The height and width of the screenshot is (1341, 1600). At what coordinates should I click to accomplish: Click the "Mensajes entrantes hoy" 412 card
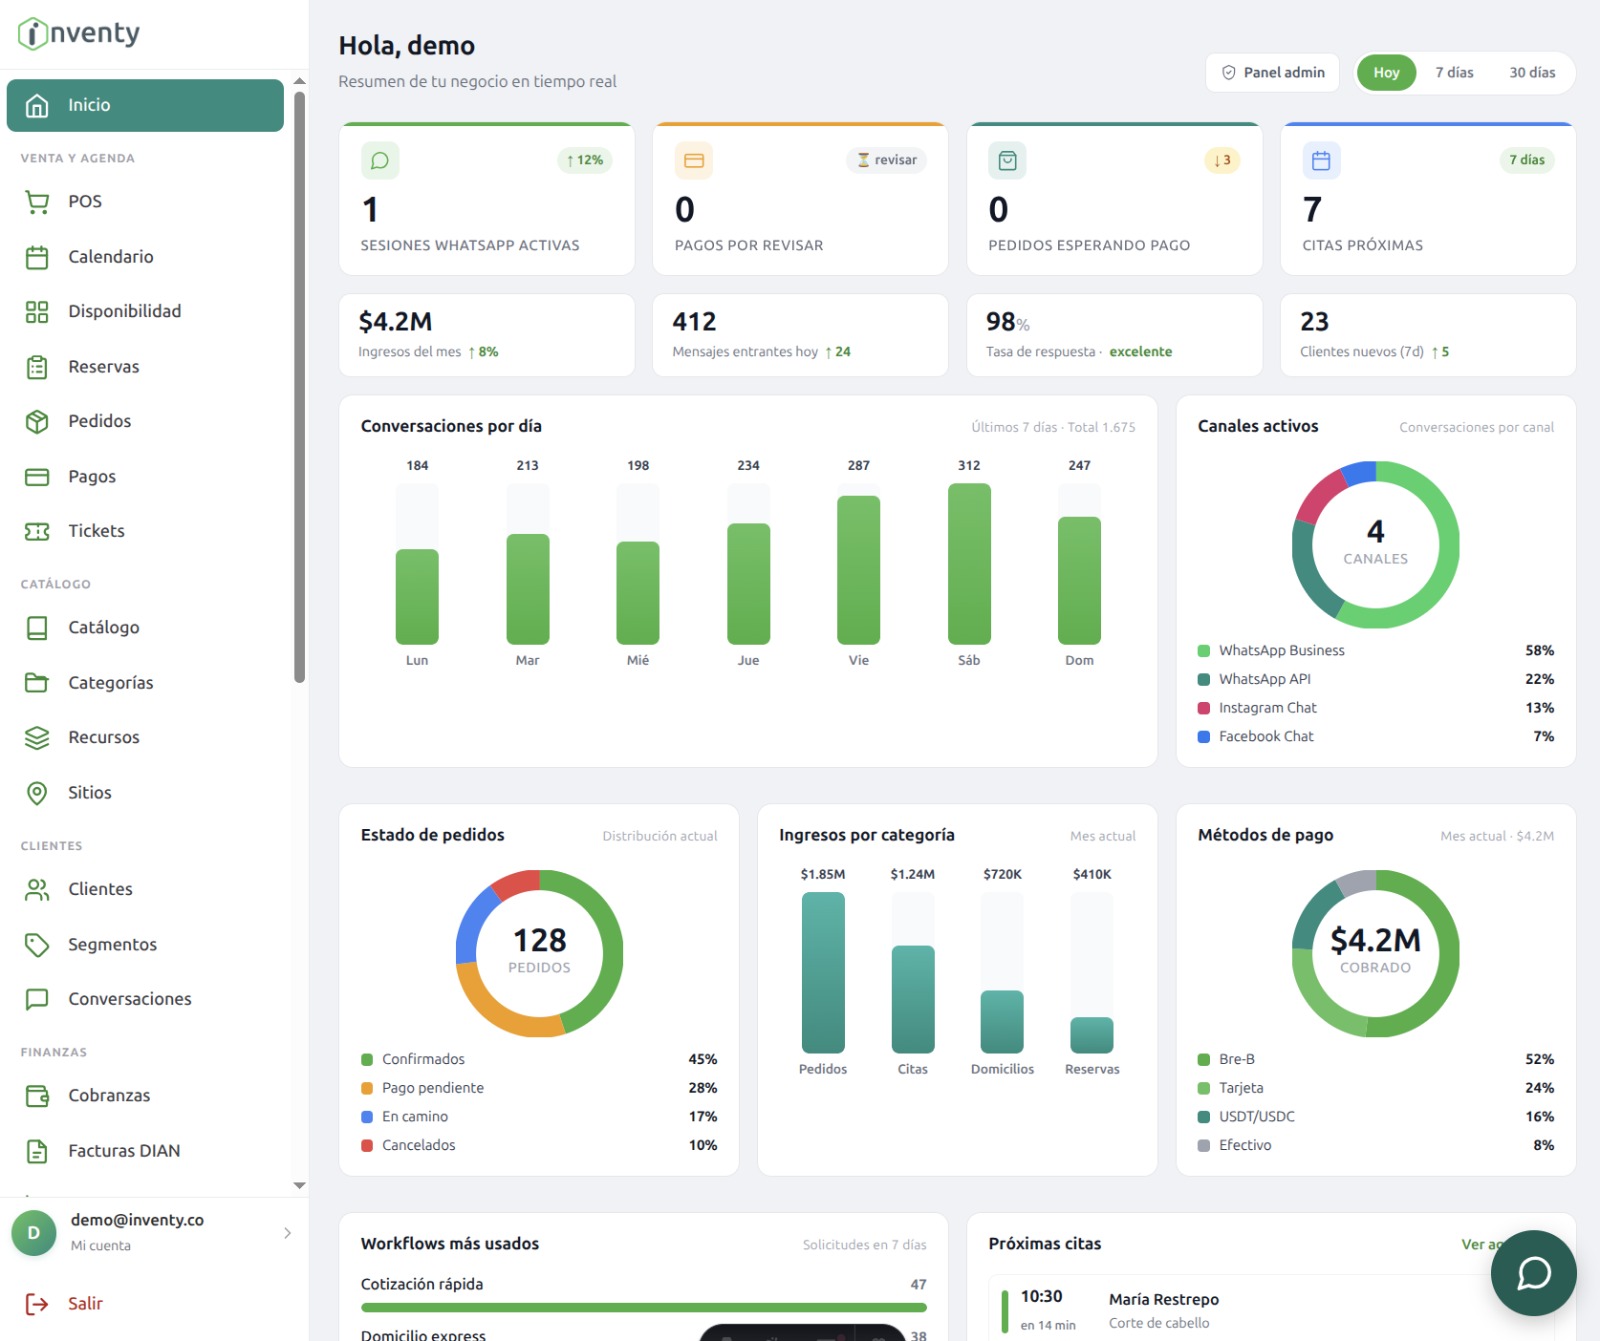tap(800, 335)
